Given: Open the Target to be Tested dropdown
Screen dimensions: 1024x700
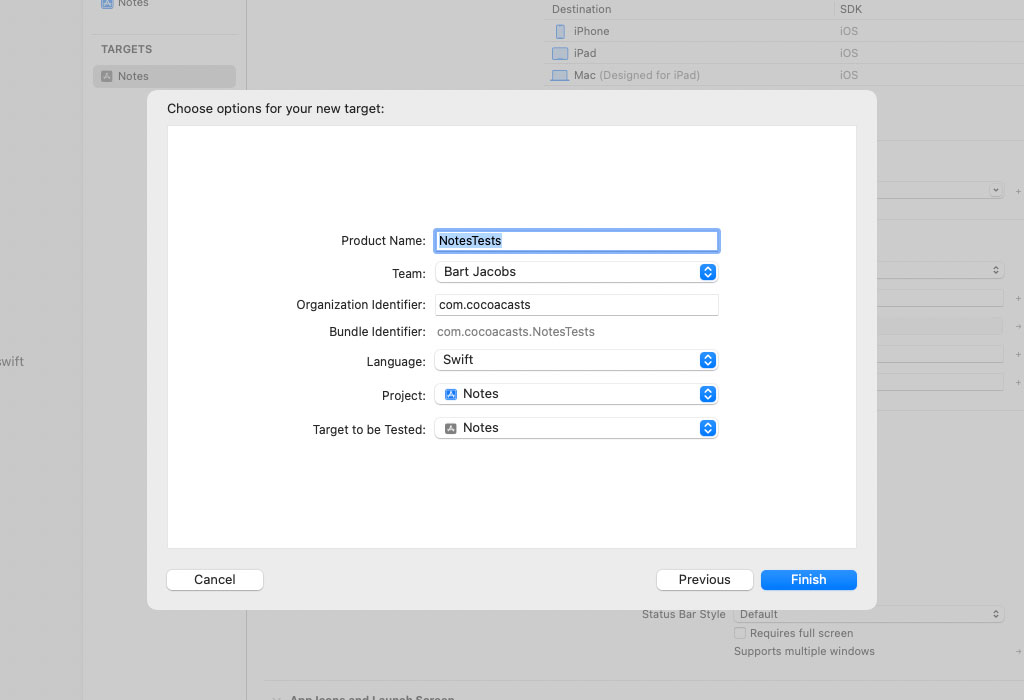Looking at the screenshot, I should pos(576,428).
